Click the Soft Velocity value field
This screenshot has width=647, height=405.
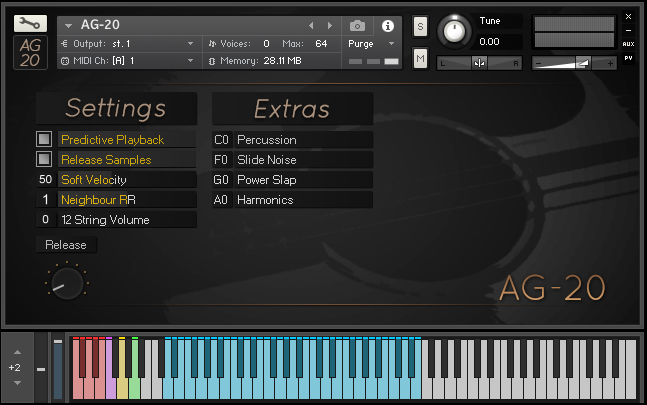tap(45, 180)
